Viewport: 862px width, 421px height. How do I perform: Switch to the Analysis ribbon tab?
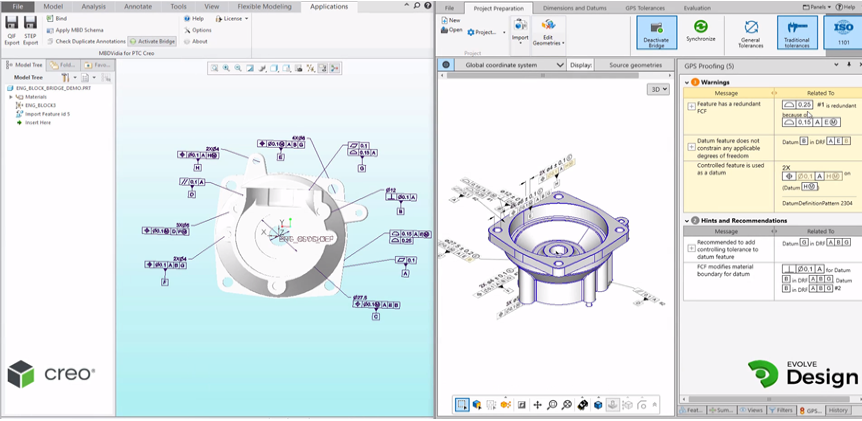pyautogui.click(x=93, y=7)
